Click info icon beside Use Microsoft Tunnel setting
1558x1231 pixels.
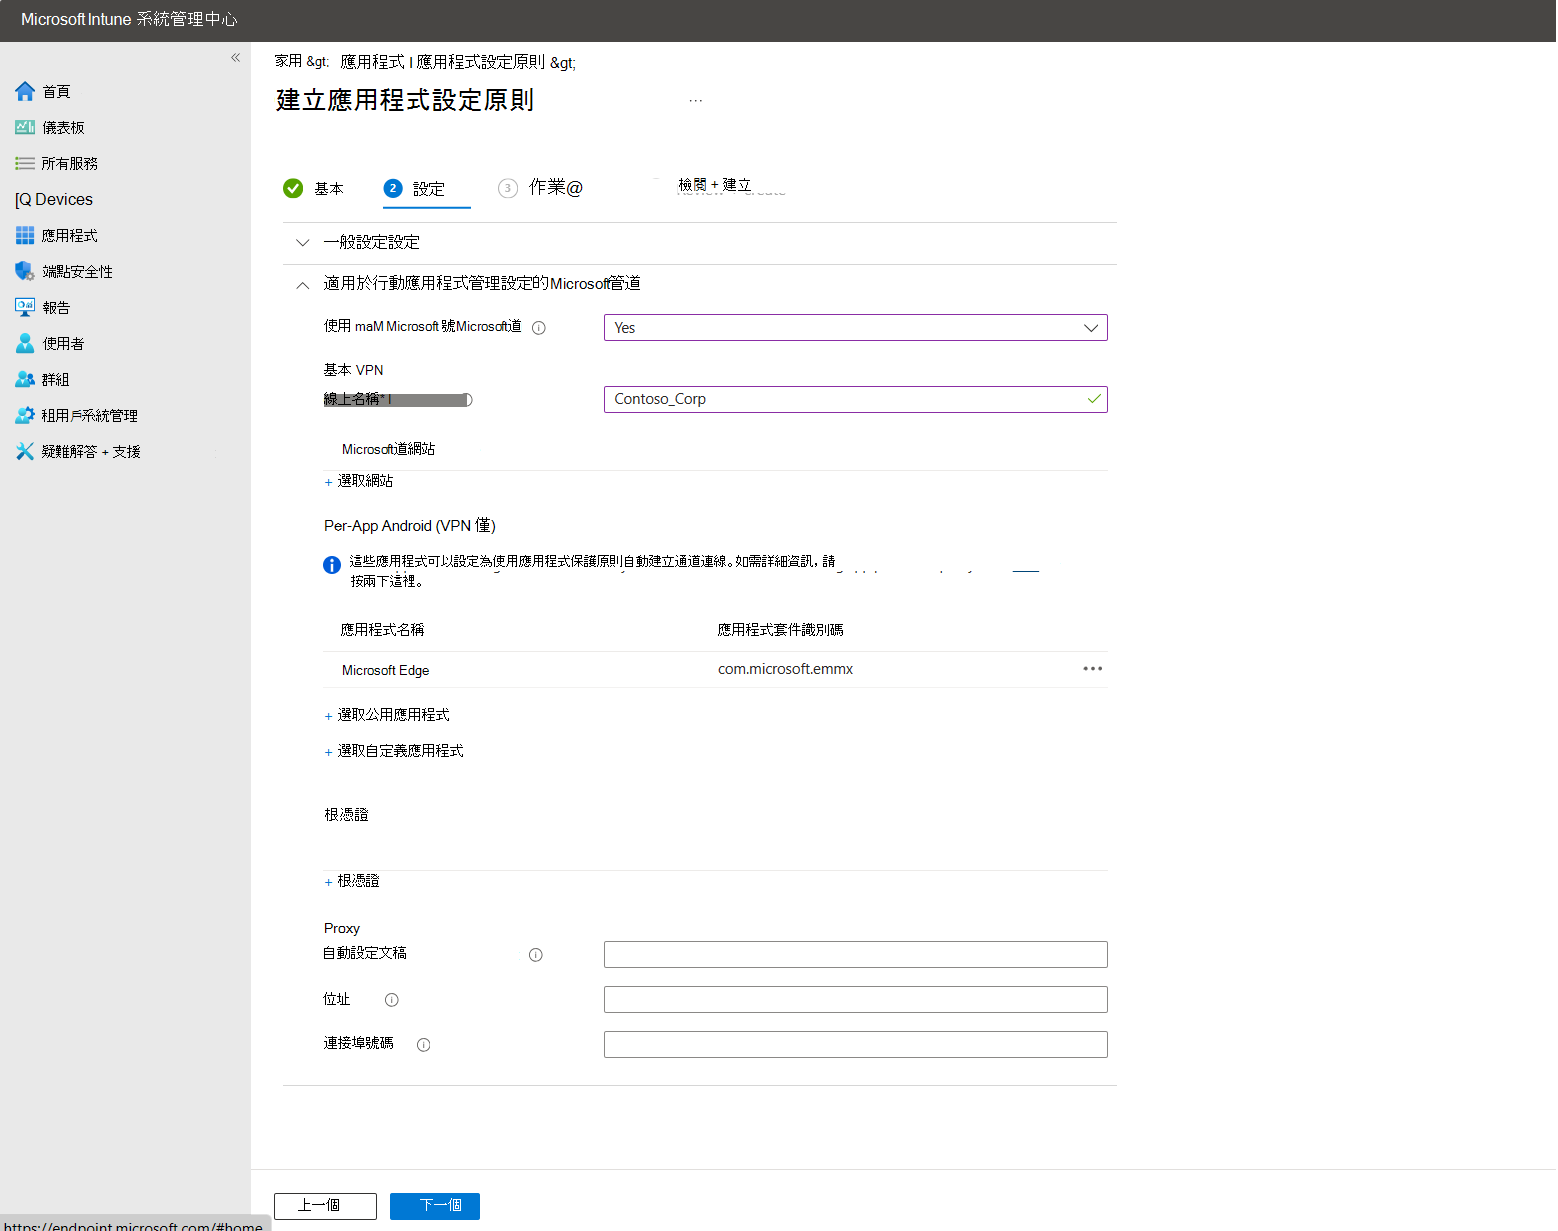point(539,328)
